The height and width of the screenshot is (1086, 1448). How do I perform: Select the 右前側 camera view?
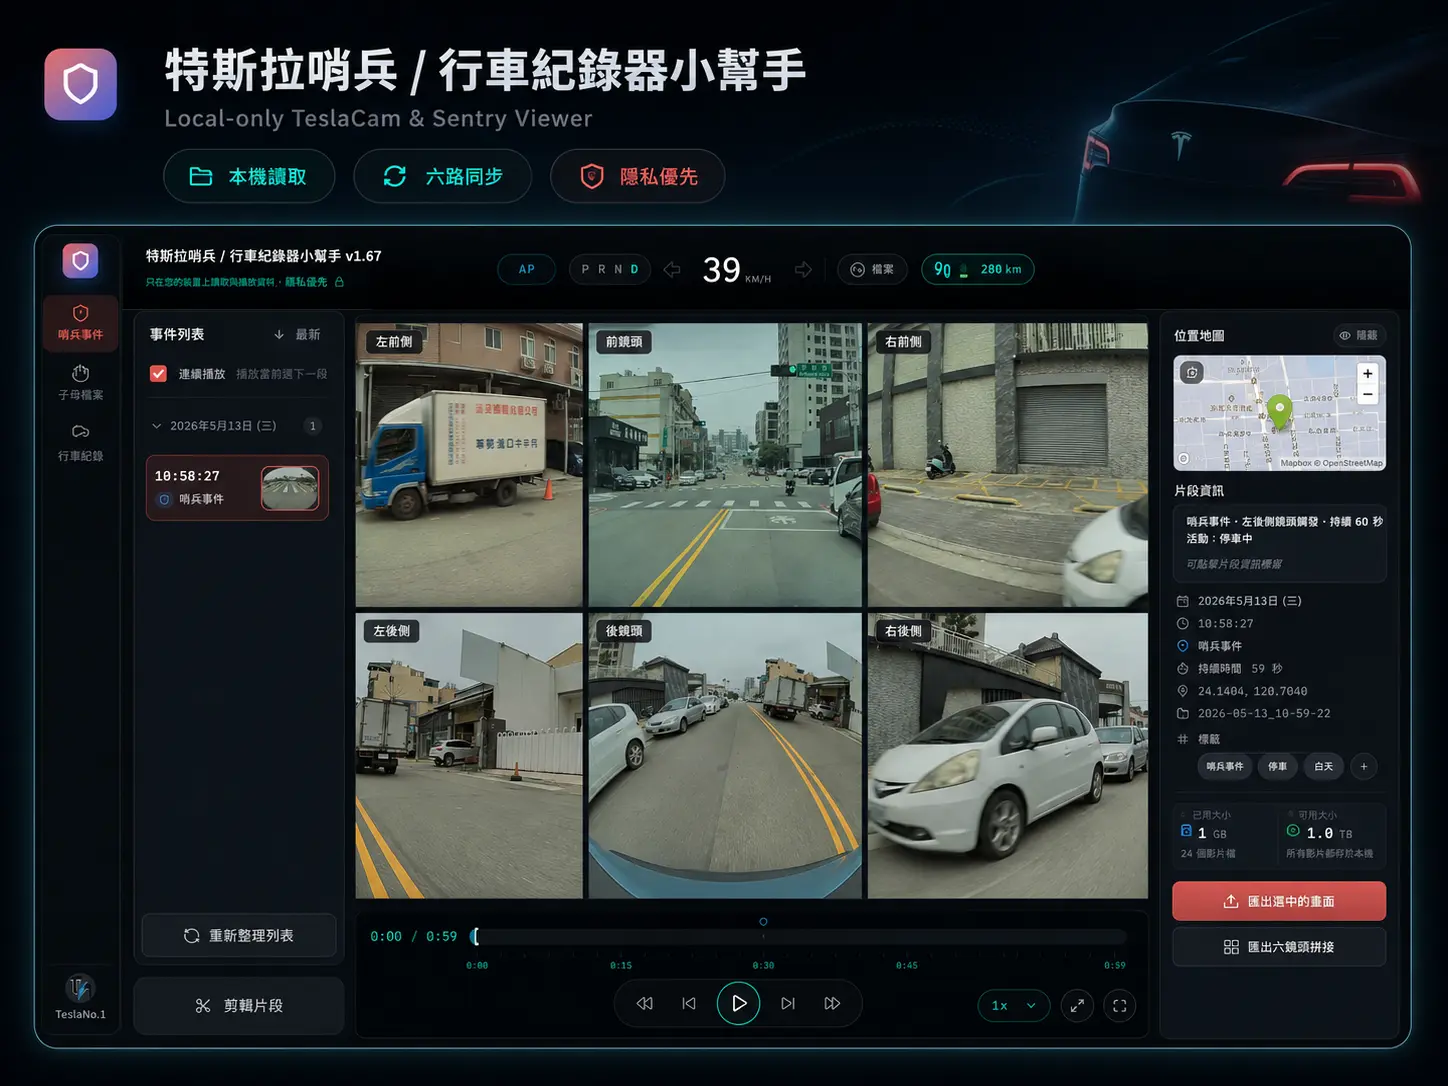[1008, 465]
